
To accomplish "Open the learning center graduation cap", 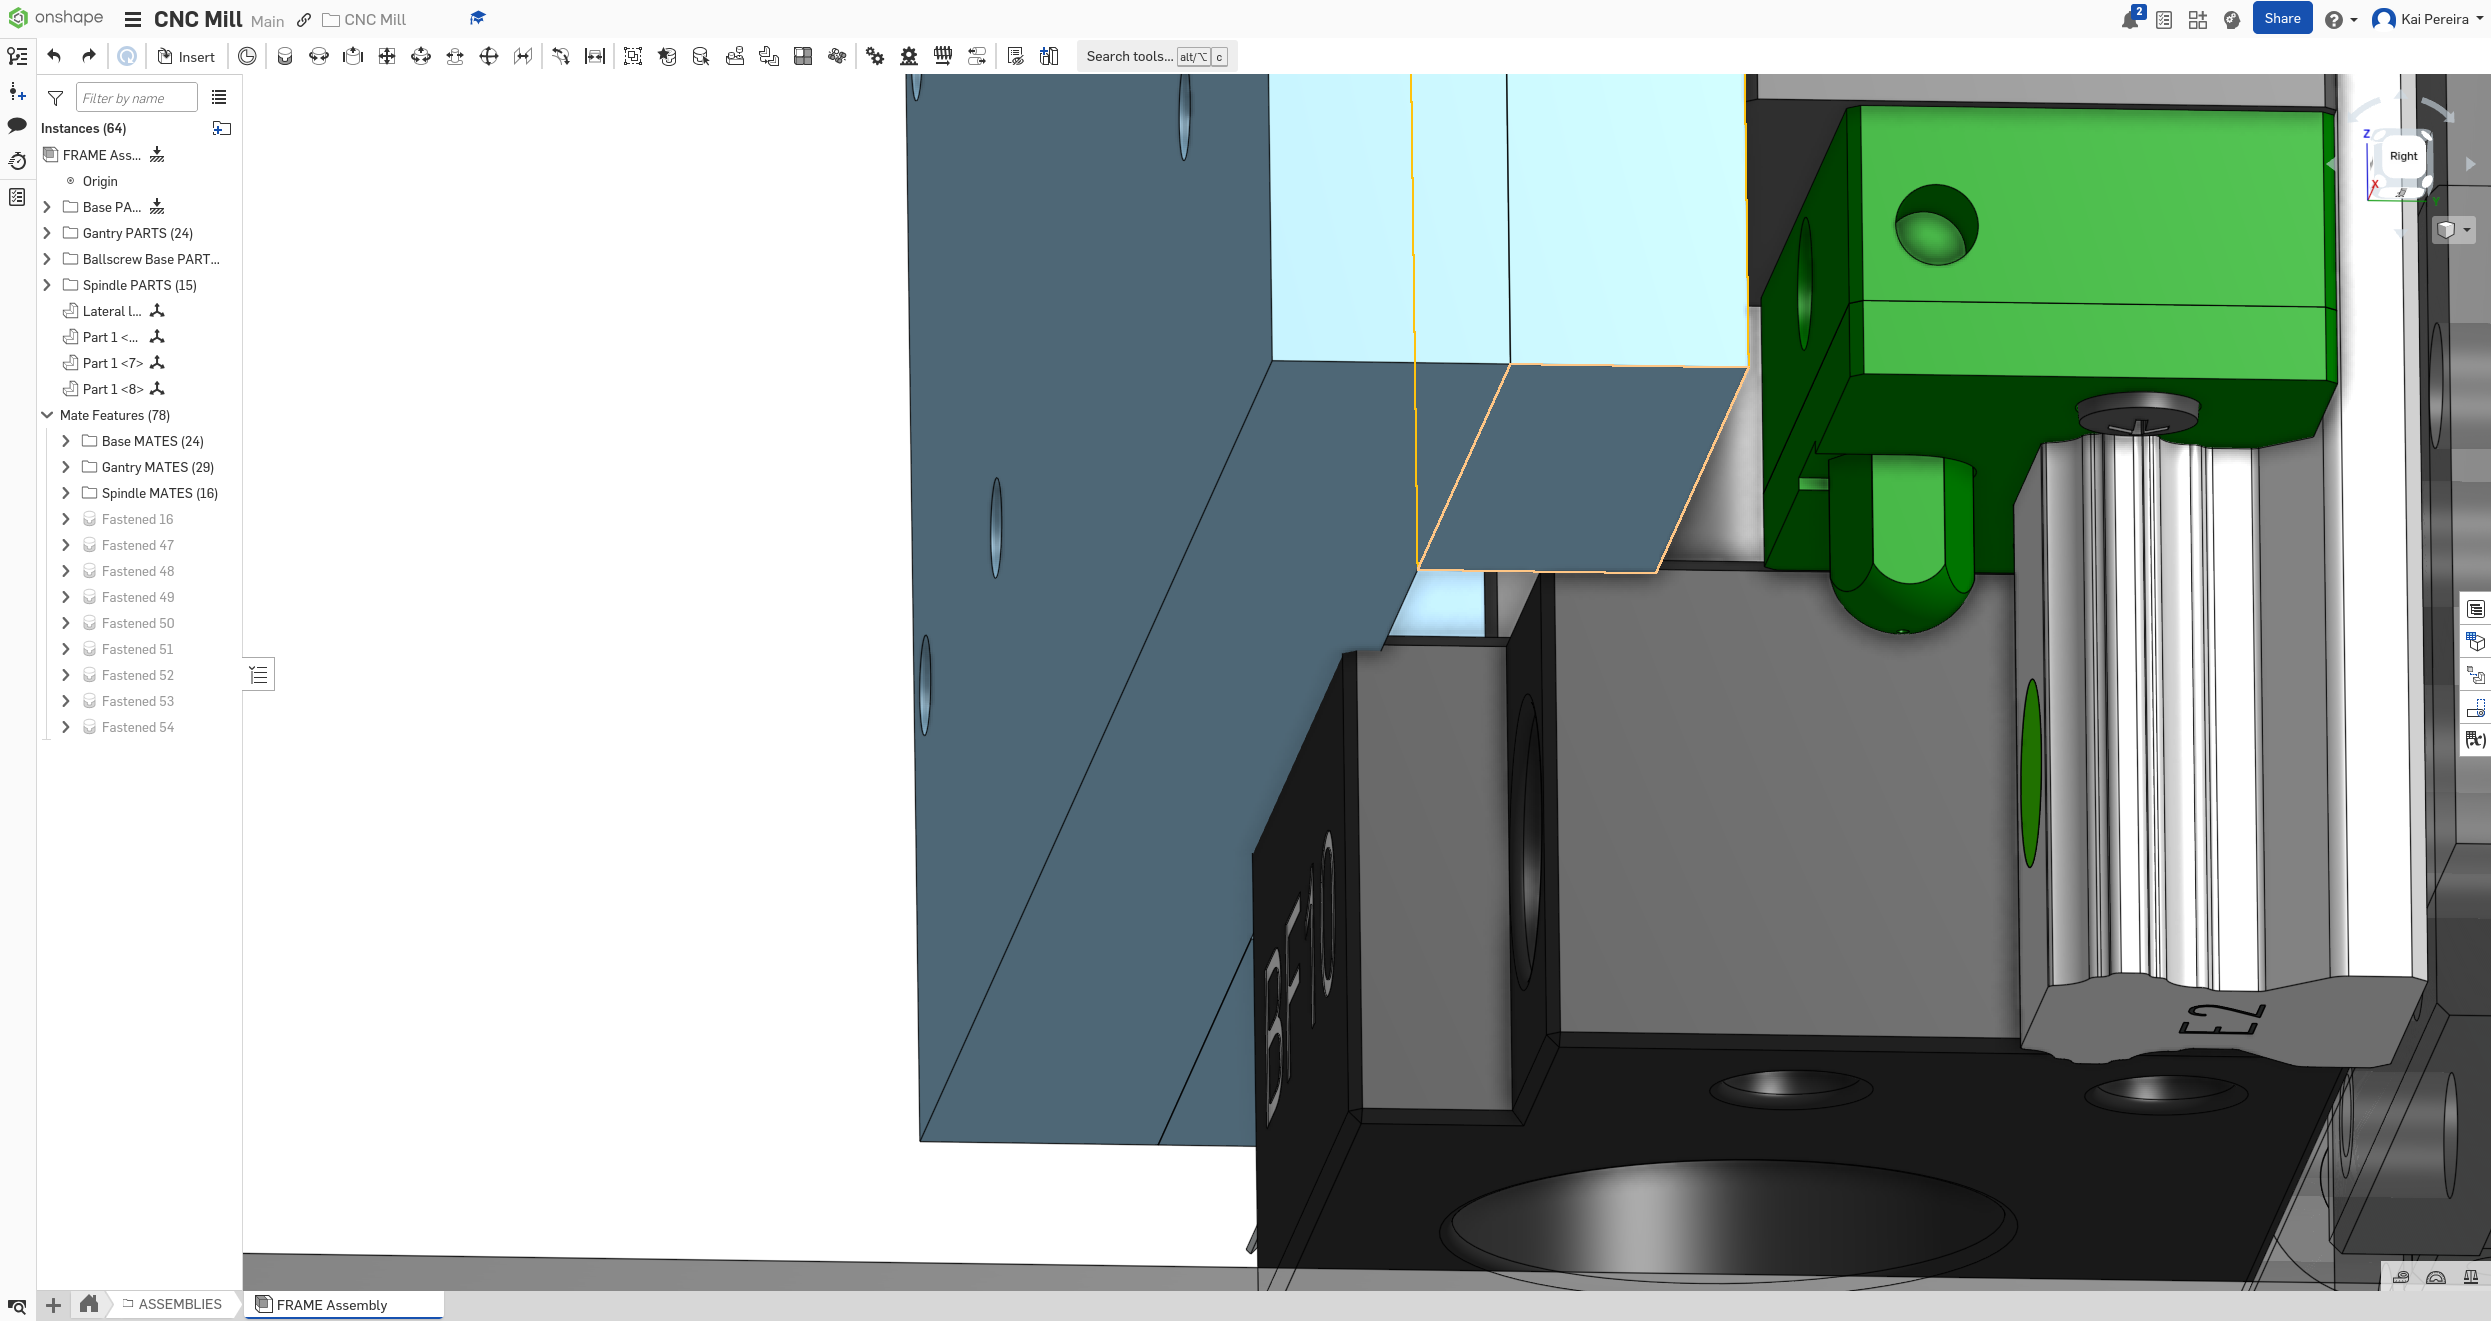I will [x=477, y=17].
